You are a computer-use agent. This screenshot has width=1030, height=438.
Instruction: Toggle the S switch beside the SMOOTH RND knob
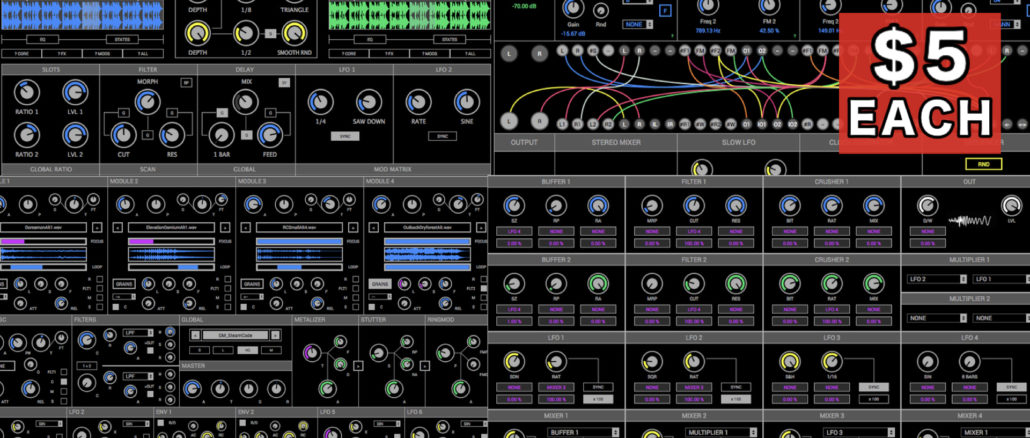[270, 33]
